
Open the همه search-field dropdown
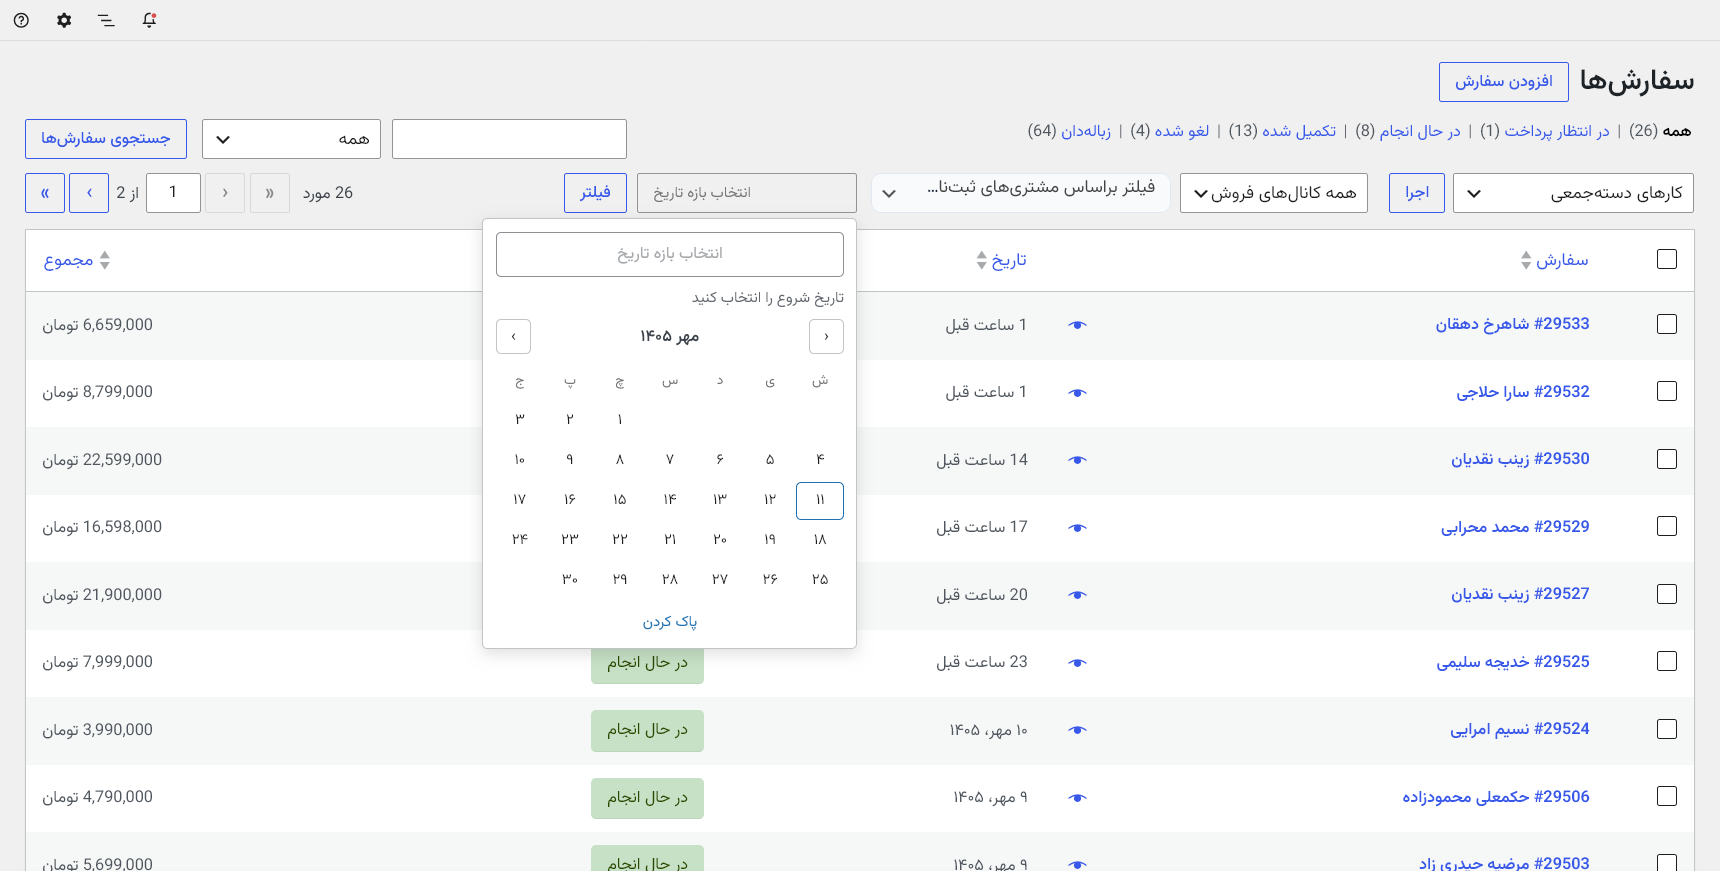tap(292, 139)
